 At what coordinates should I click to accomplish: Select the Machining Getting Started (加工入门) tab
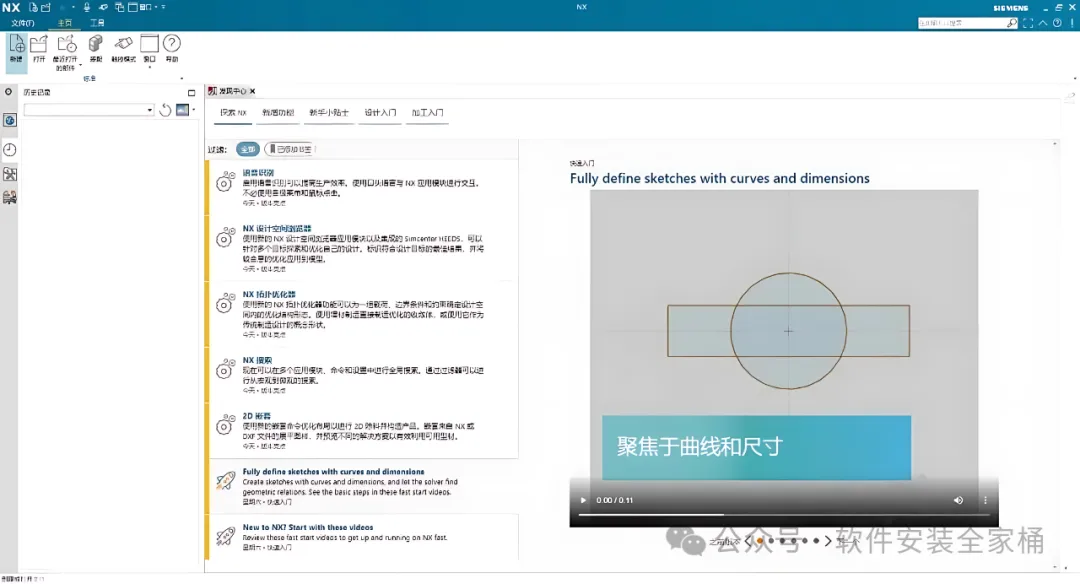coord(428,112)
